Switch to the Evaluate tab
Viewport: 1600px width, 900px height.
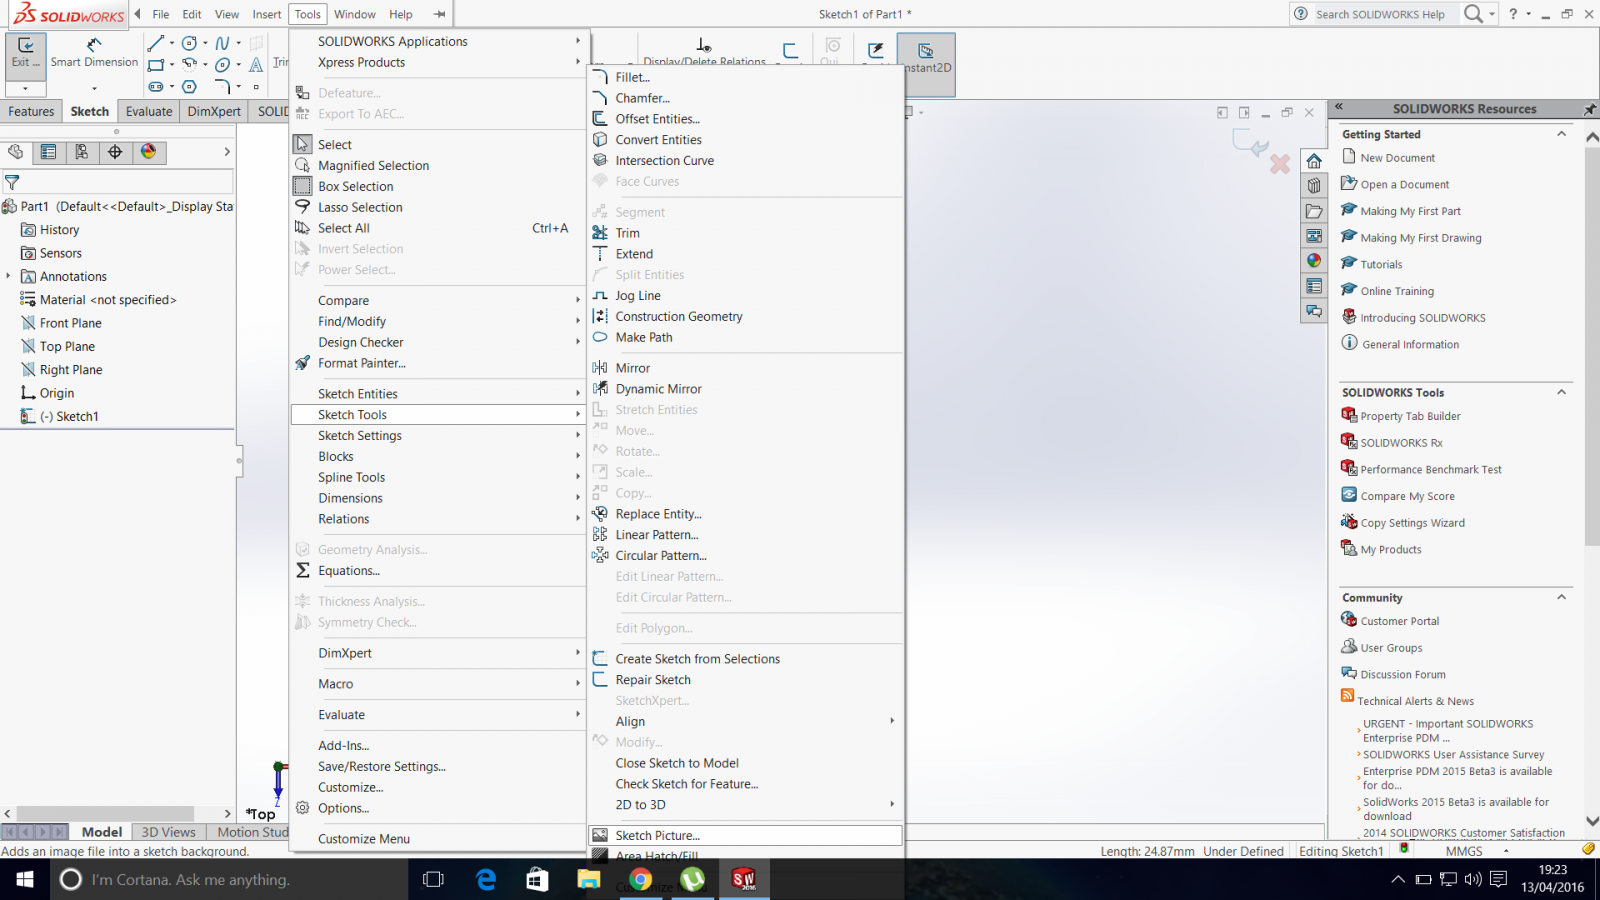tap(149, 111)
